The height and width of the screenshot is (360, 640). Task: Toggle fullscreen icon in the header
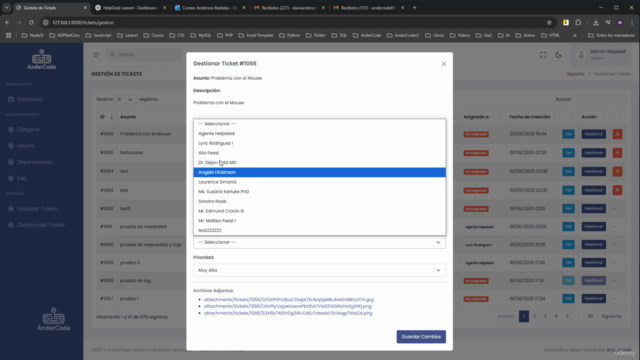pyautogui.click(x=543, y=55)
